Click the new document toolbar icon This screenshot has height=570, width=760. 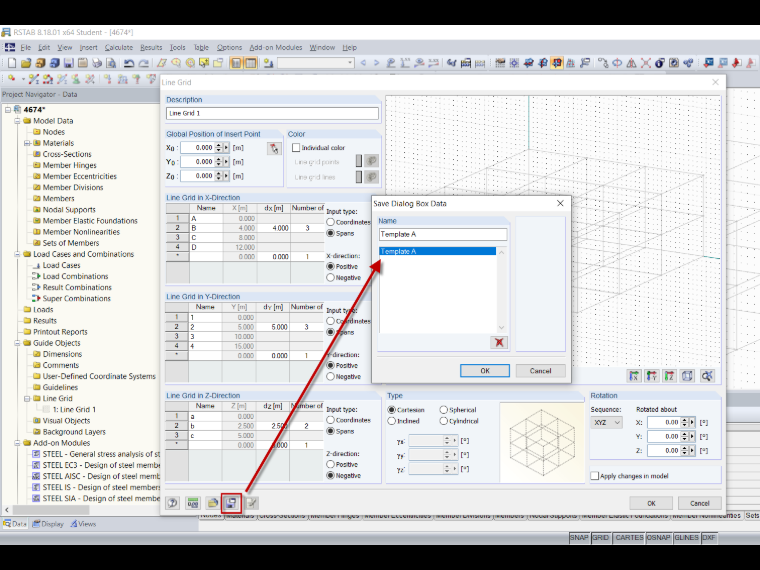[x=12, y=63]
